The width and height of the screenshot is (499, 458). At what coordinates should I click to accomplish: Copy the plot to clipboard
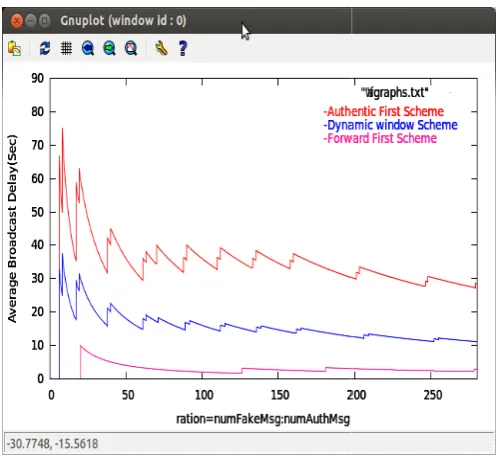14,48
